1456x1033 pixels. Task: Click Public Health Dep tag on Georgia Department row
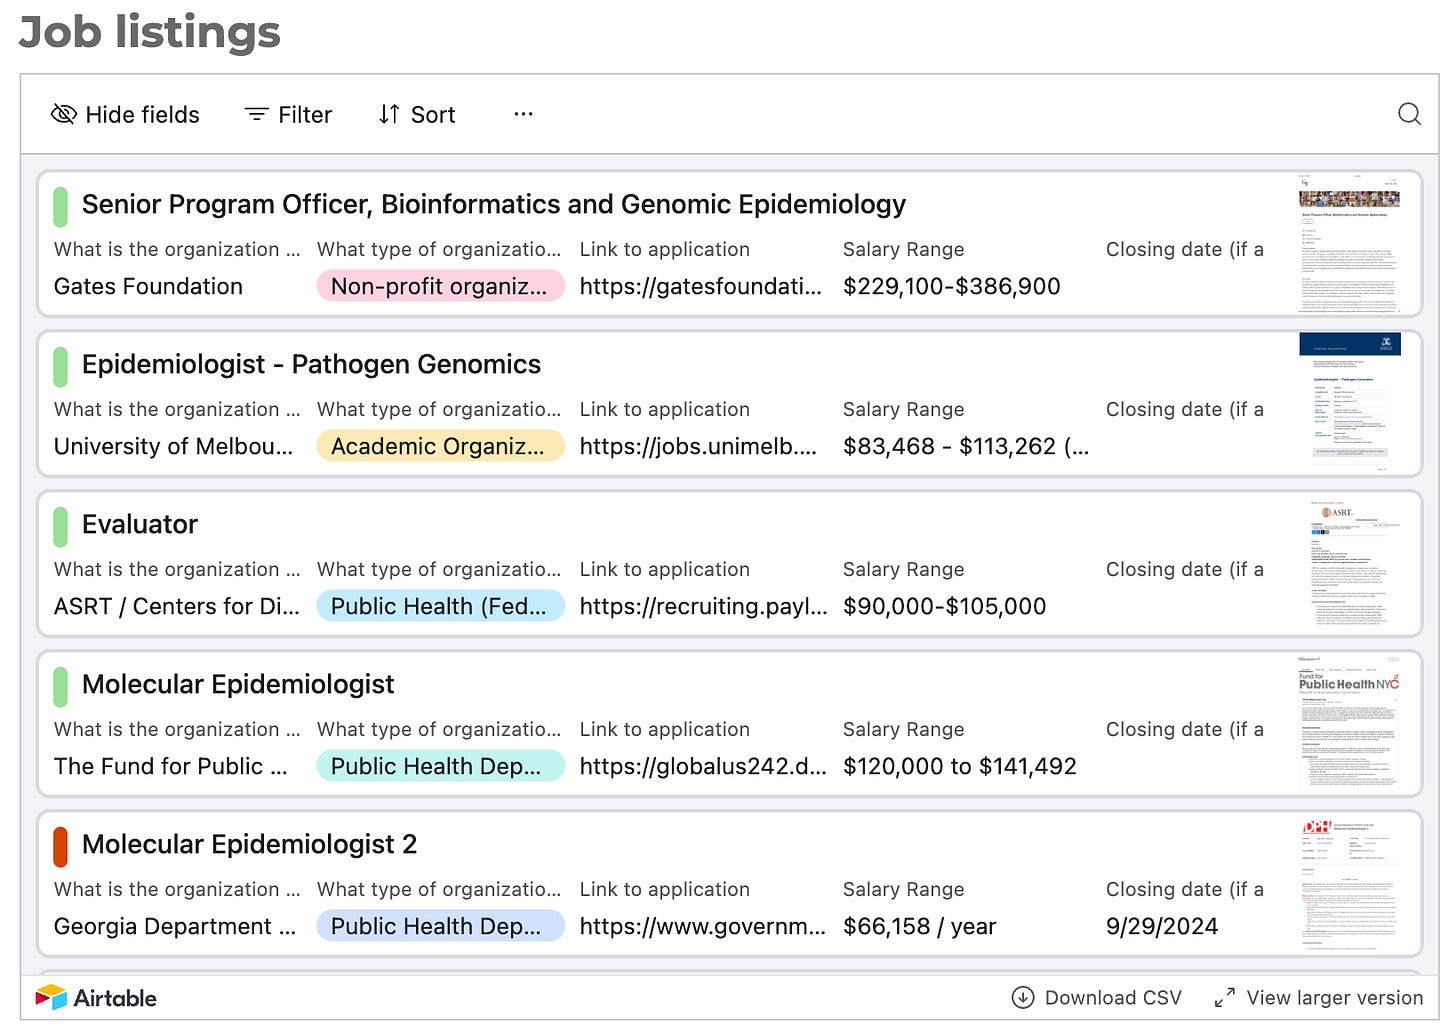440,927
